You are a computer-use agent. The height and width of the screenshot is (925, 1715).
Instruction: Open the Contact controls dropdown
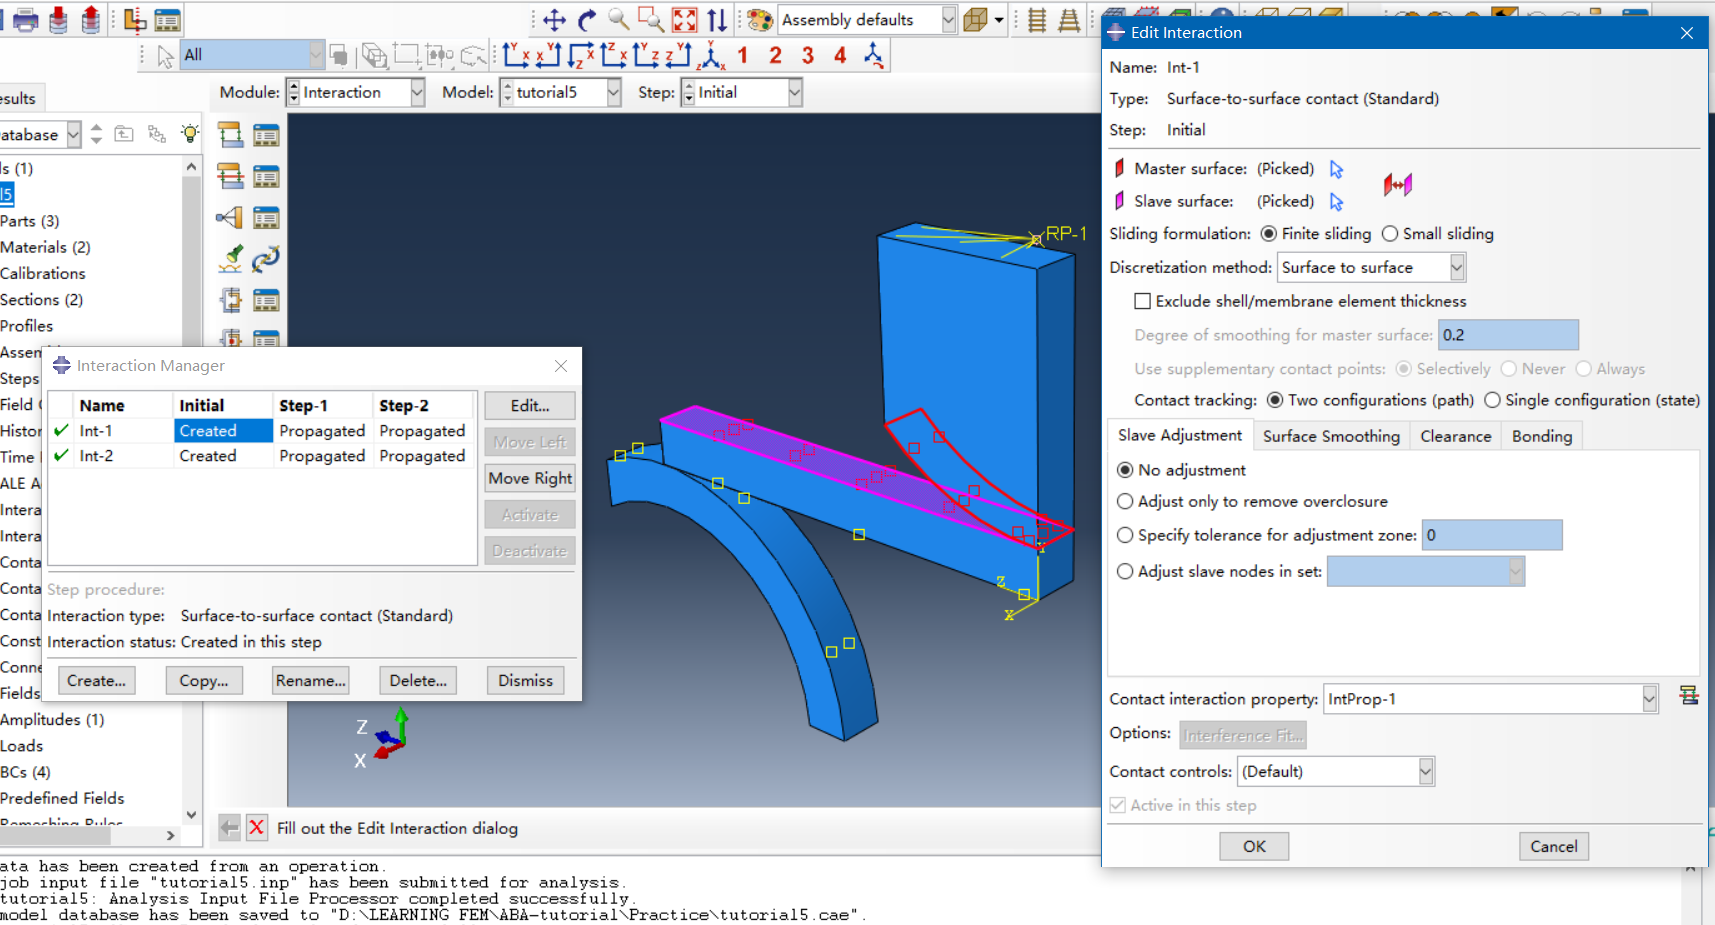click(1427, 771)
